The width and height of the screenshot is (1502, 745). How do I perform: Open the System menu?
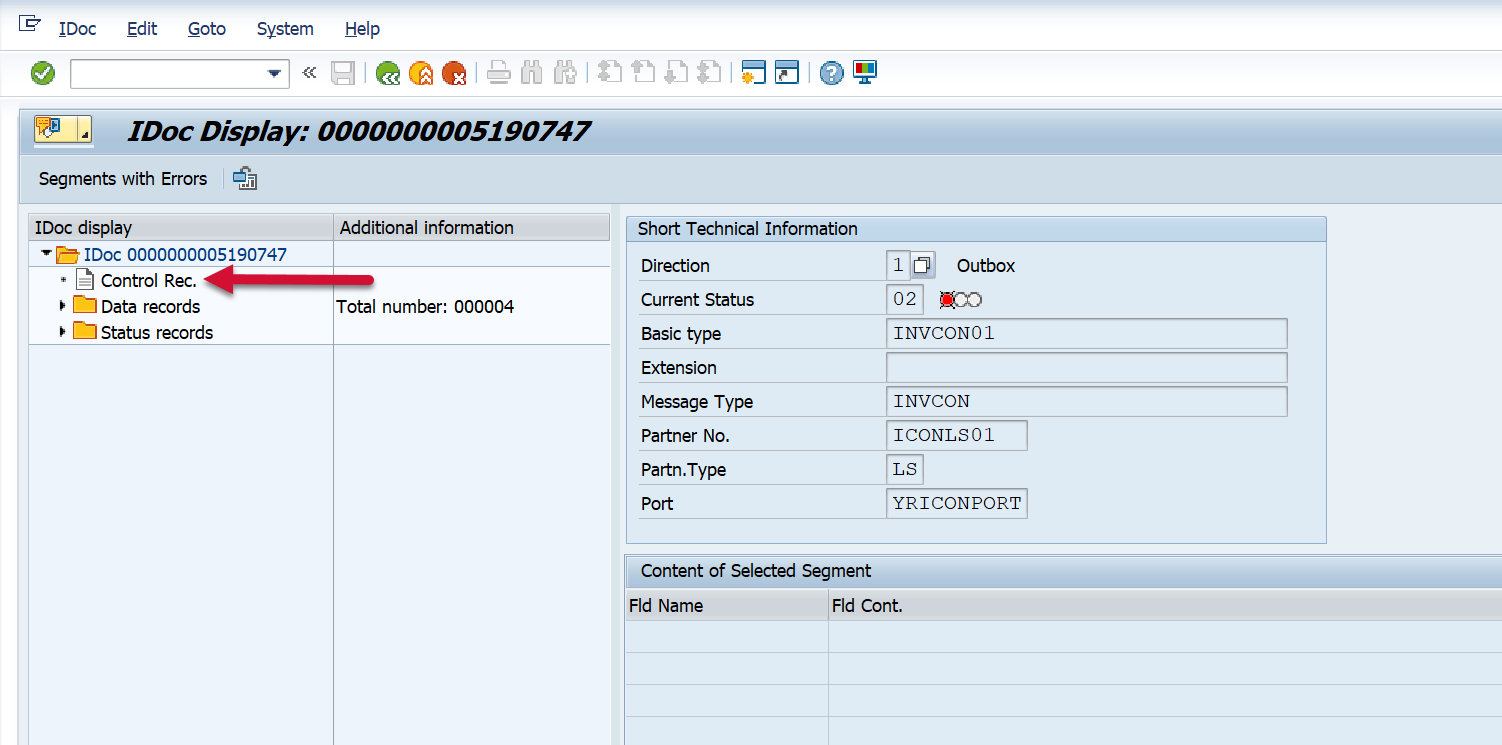285,29
